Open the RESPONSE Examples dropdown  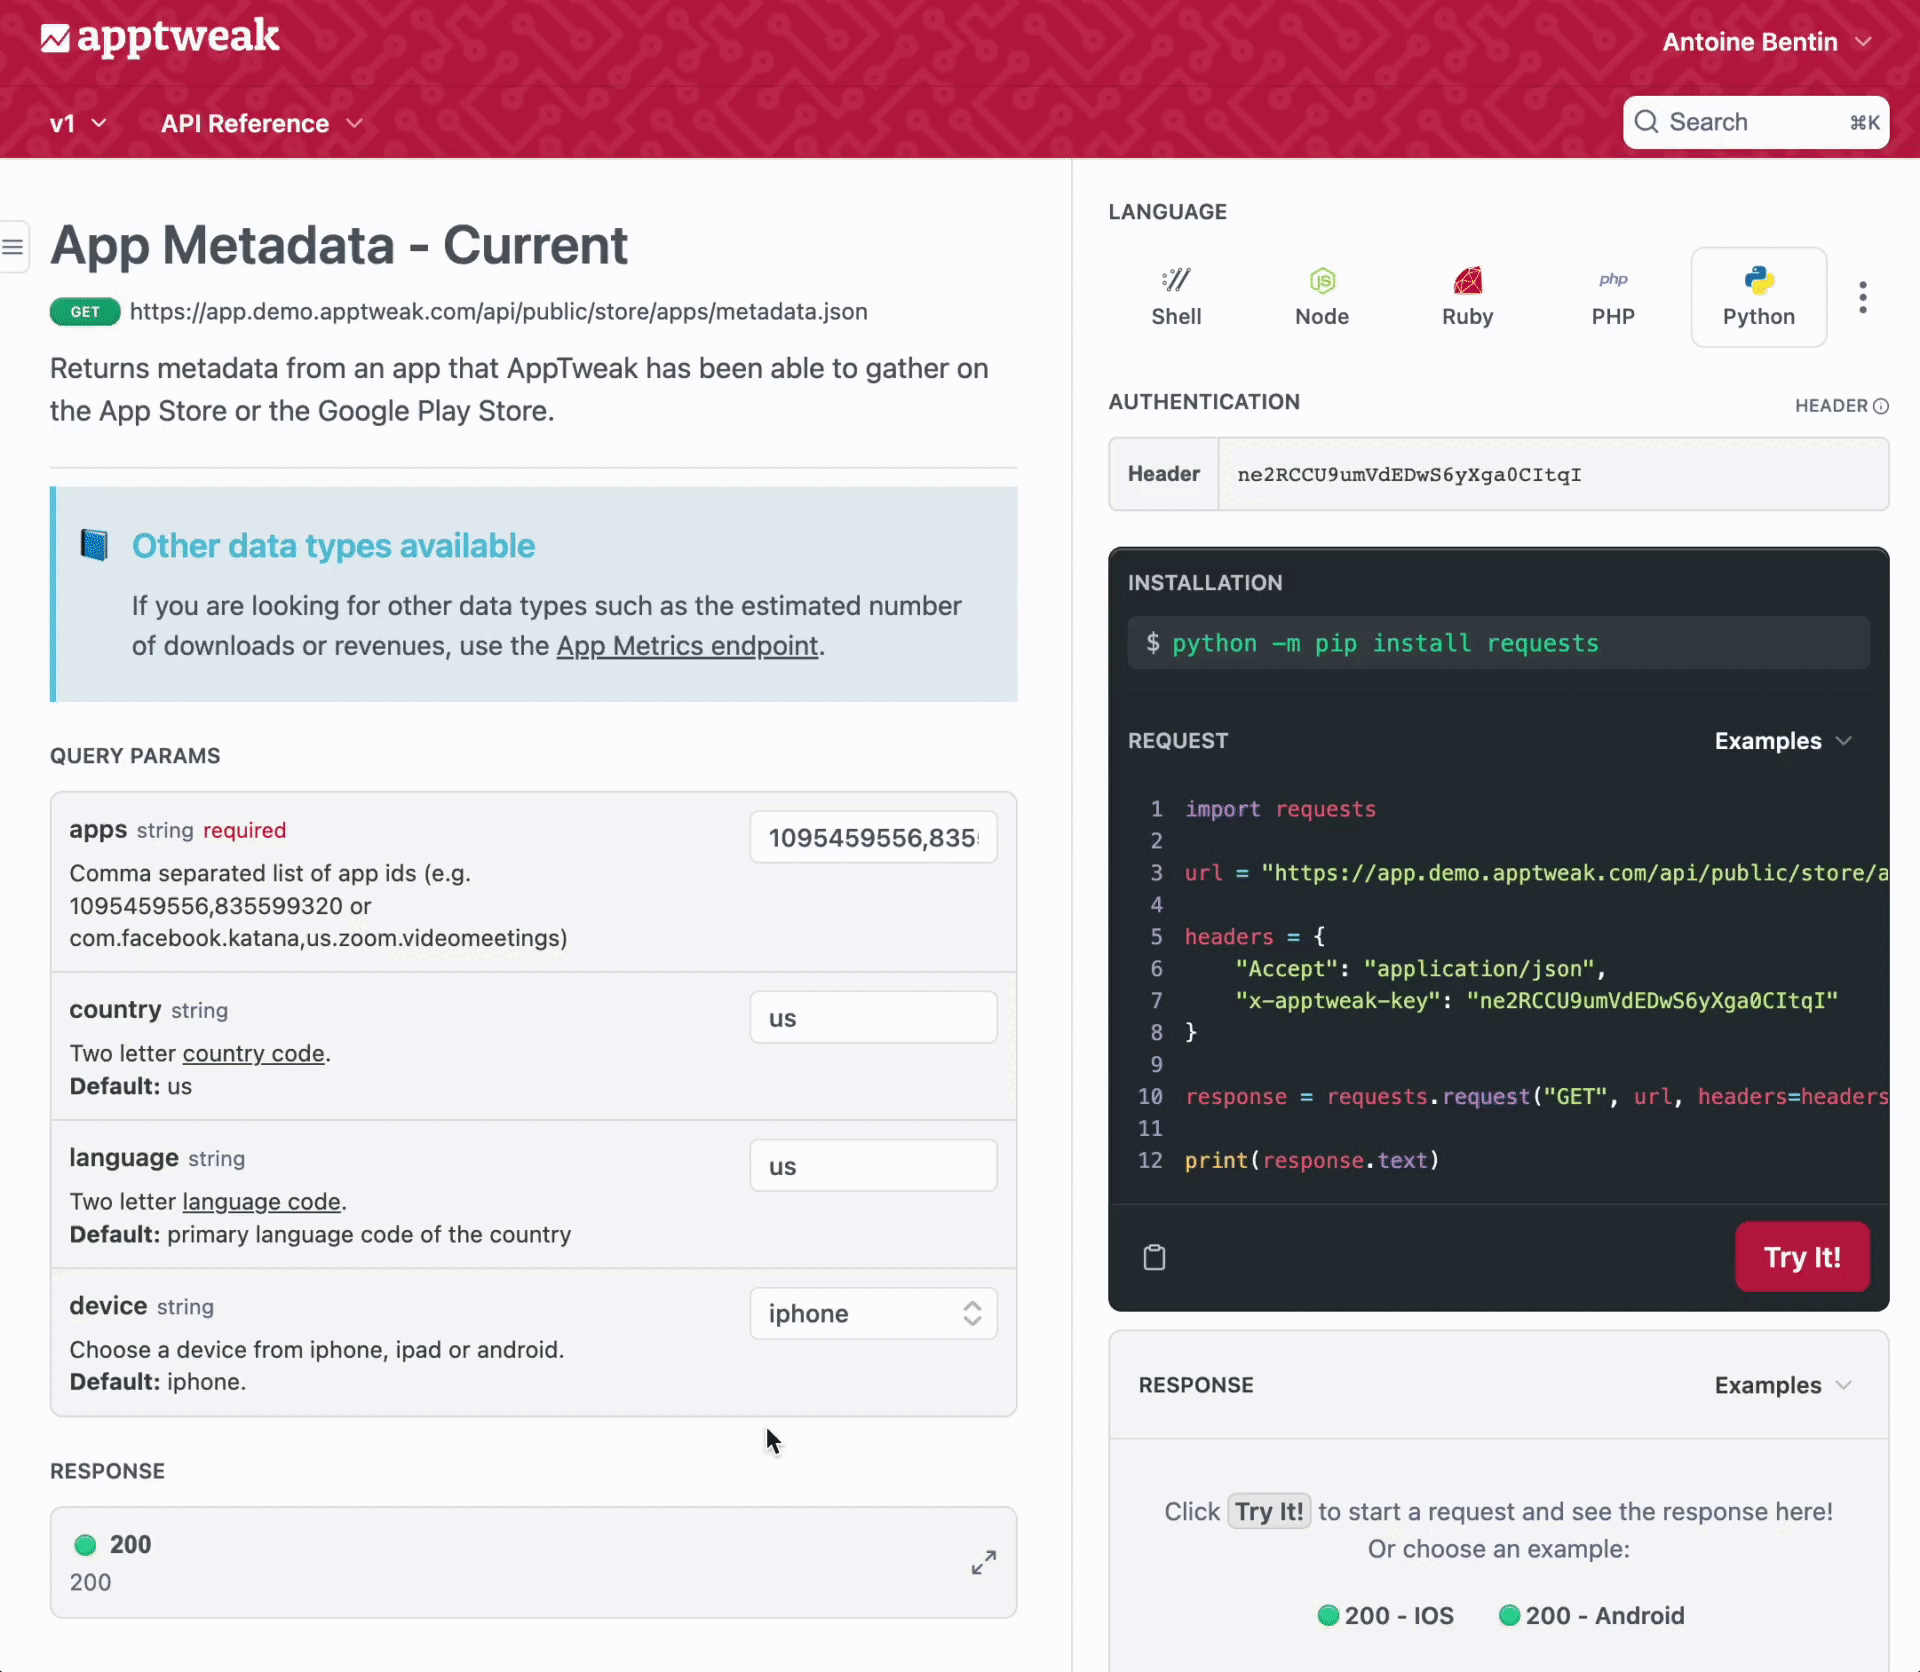click(1783, 1385)
